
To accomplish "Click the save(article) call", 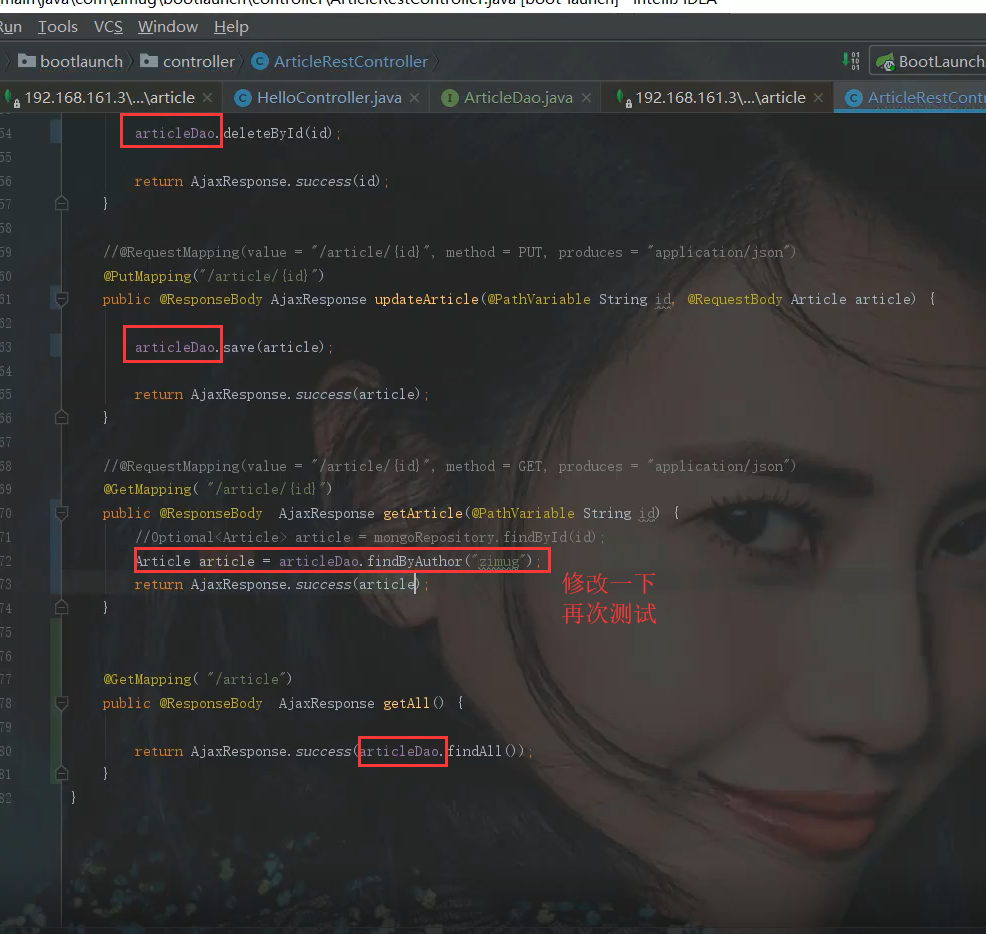I will click(274, 347).
